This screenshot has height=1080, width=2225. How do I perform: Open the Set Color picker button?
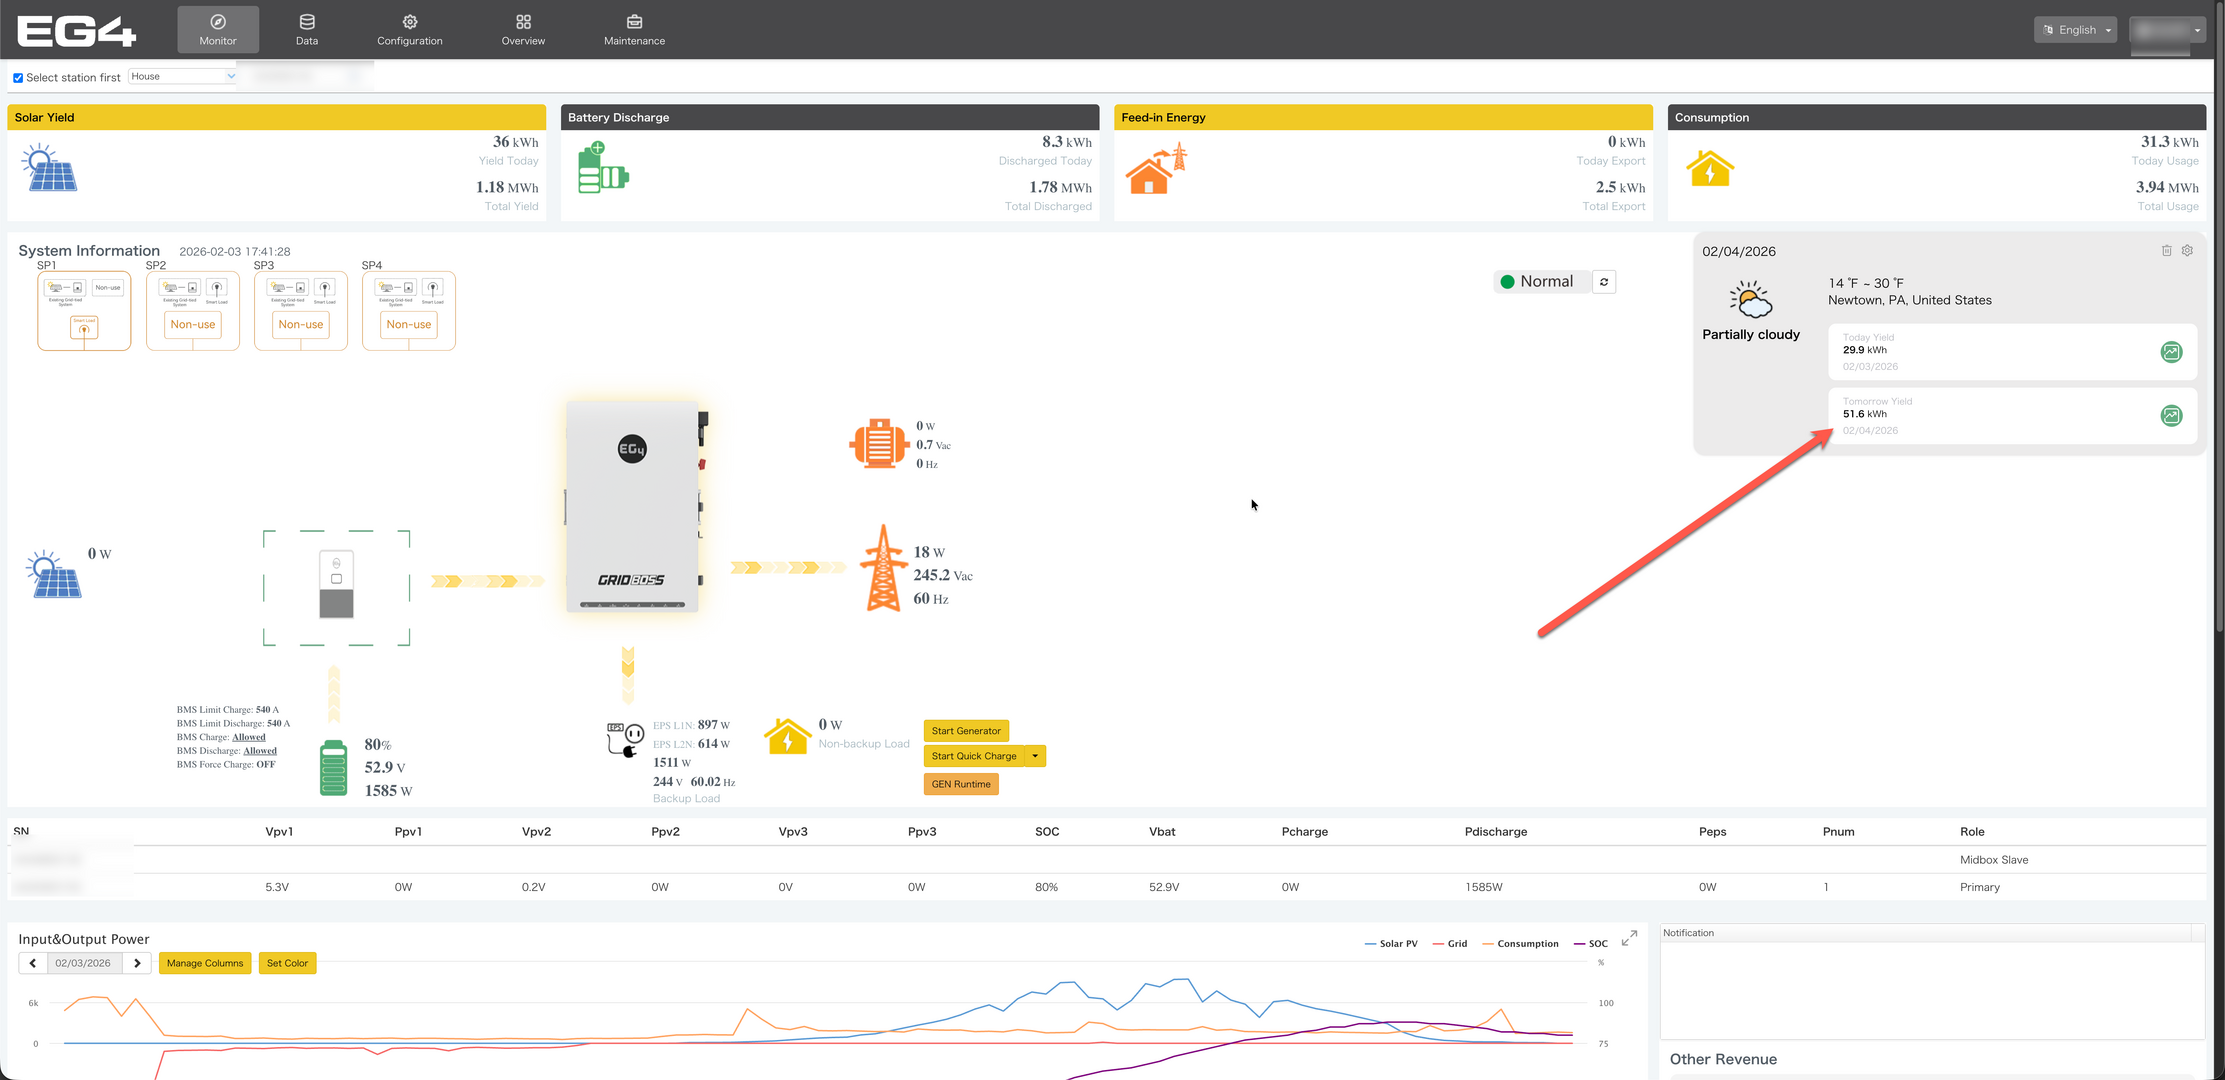point(287,963)
